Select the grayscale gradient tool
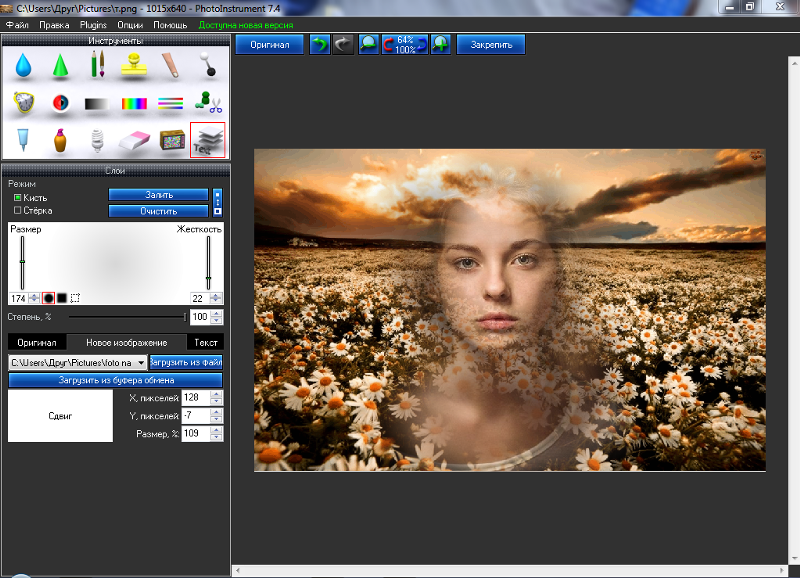This screenshot has height=578, width=800. pos(97,104)
